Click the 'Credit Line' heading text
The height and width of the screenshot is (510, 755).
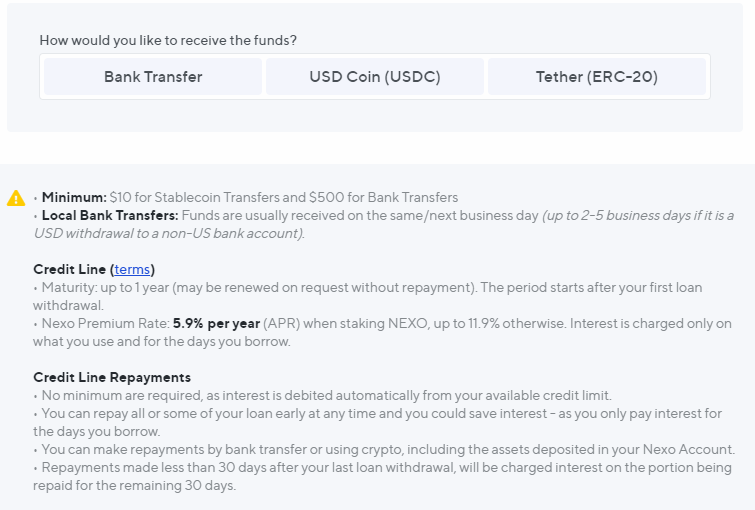pos(69,269)
